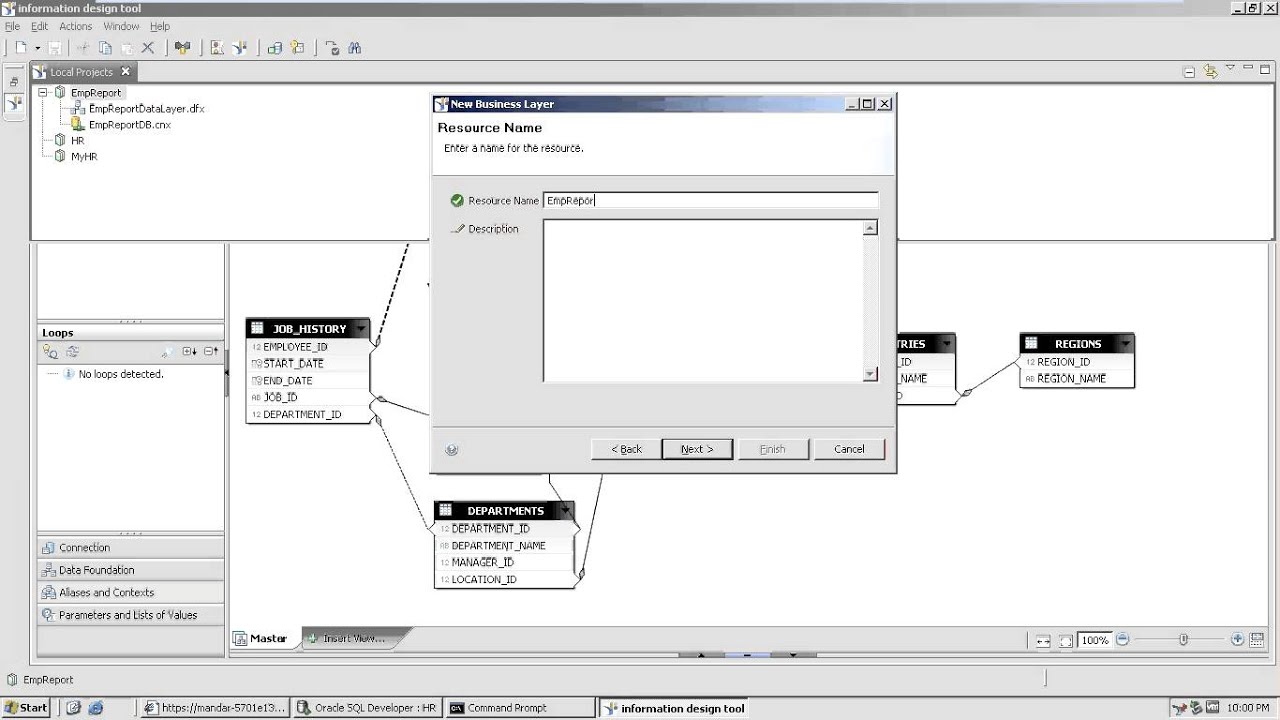
Task: Open the File menu
Action: [x=12, y=26]
